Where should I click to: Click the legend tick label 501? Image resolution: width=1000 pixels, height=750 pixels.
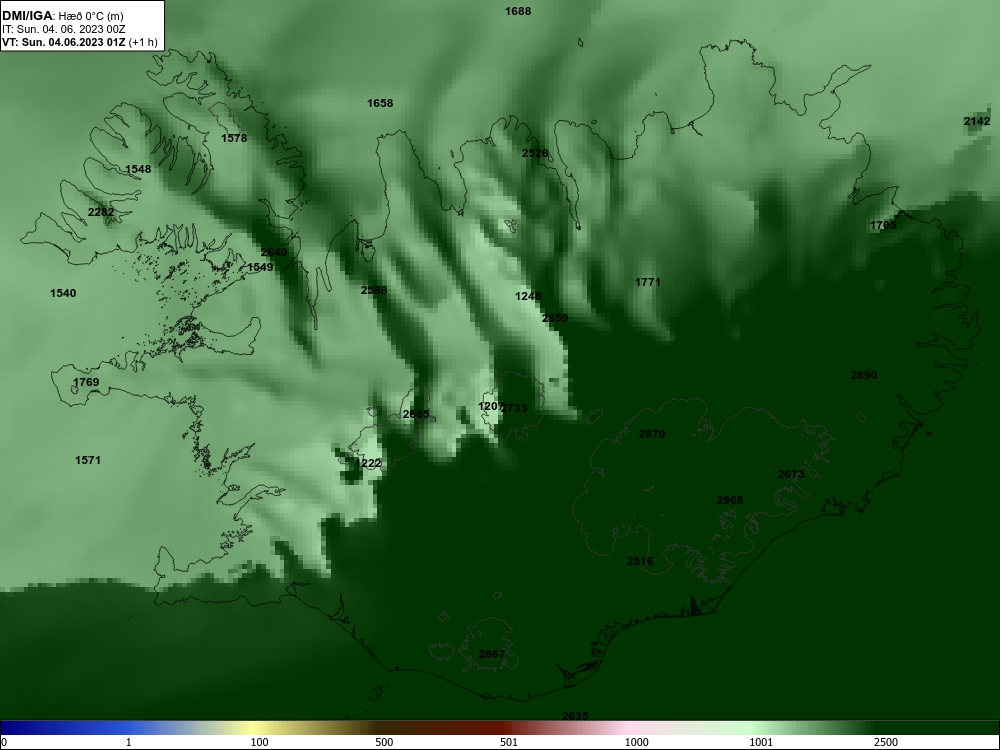pyautogui.click(x=509, y=742)
